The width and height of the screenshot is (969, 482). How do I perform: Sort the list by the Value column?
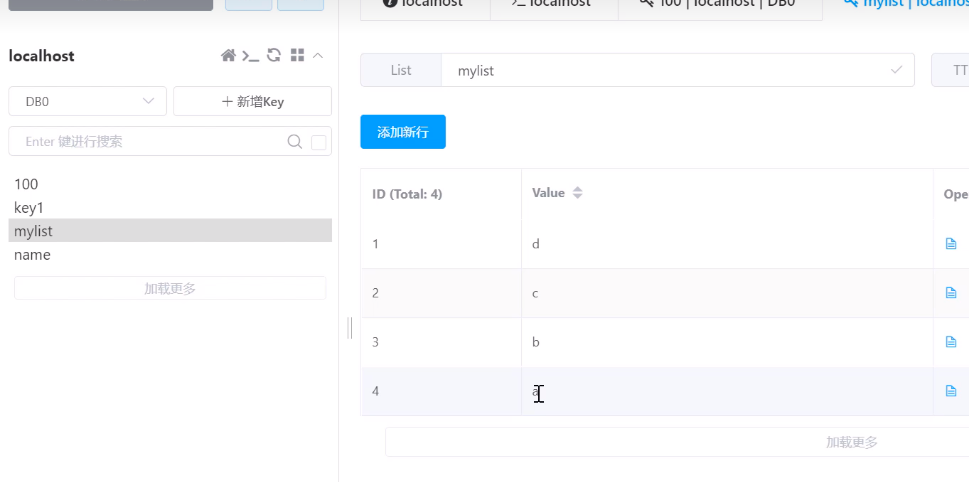coord(577,193)
